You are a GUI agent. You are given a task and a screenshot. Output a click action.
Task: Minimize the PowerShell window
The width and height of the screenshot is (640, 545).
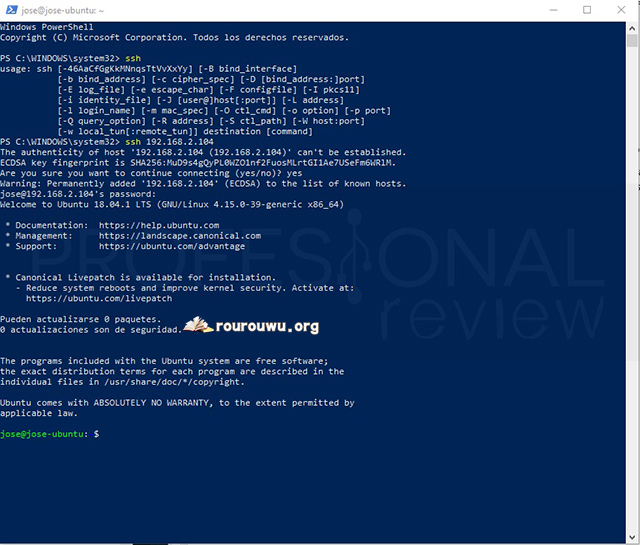[553, 10]
